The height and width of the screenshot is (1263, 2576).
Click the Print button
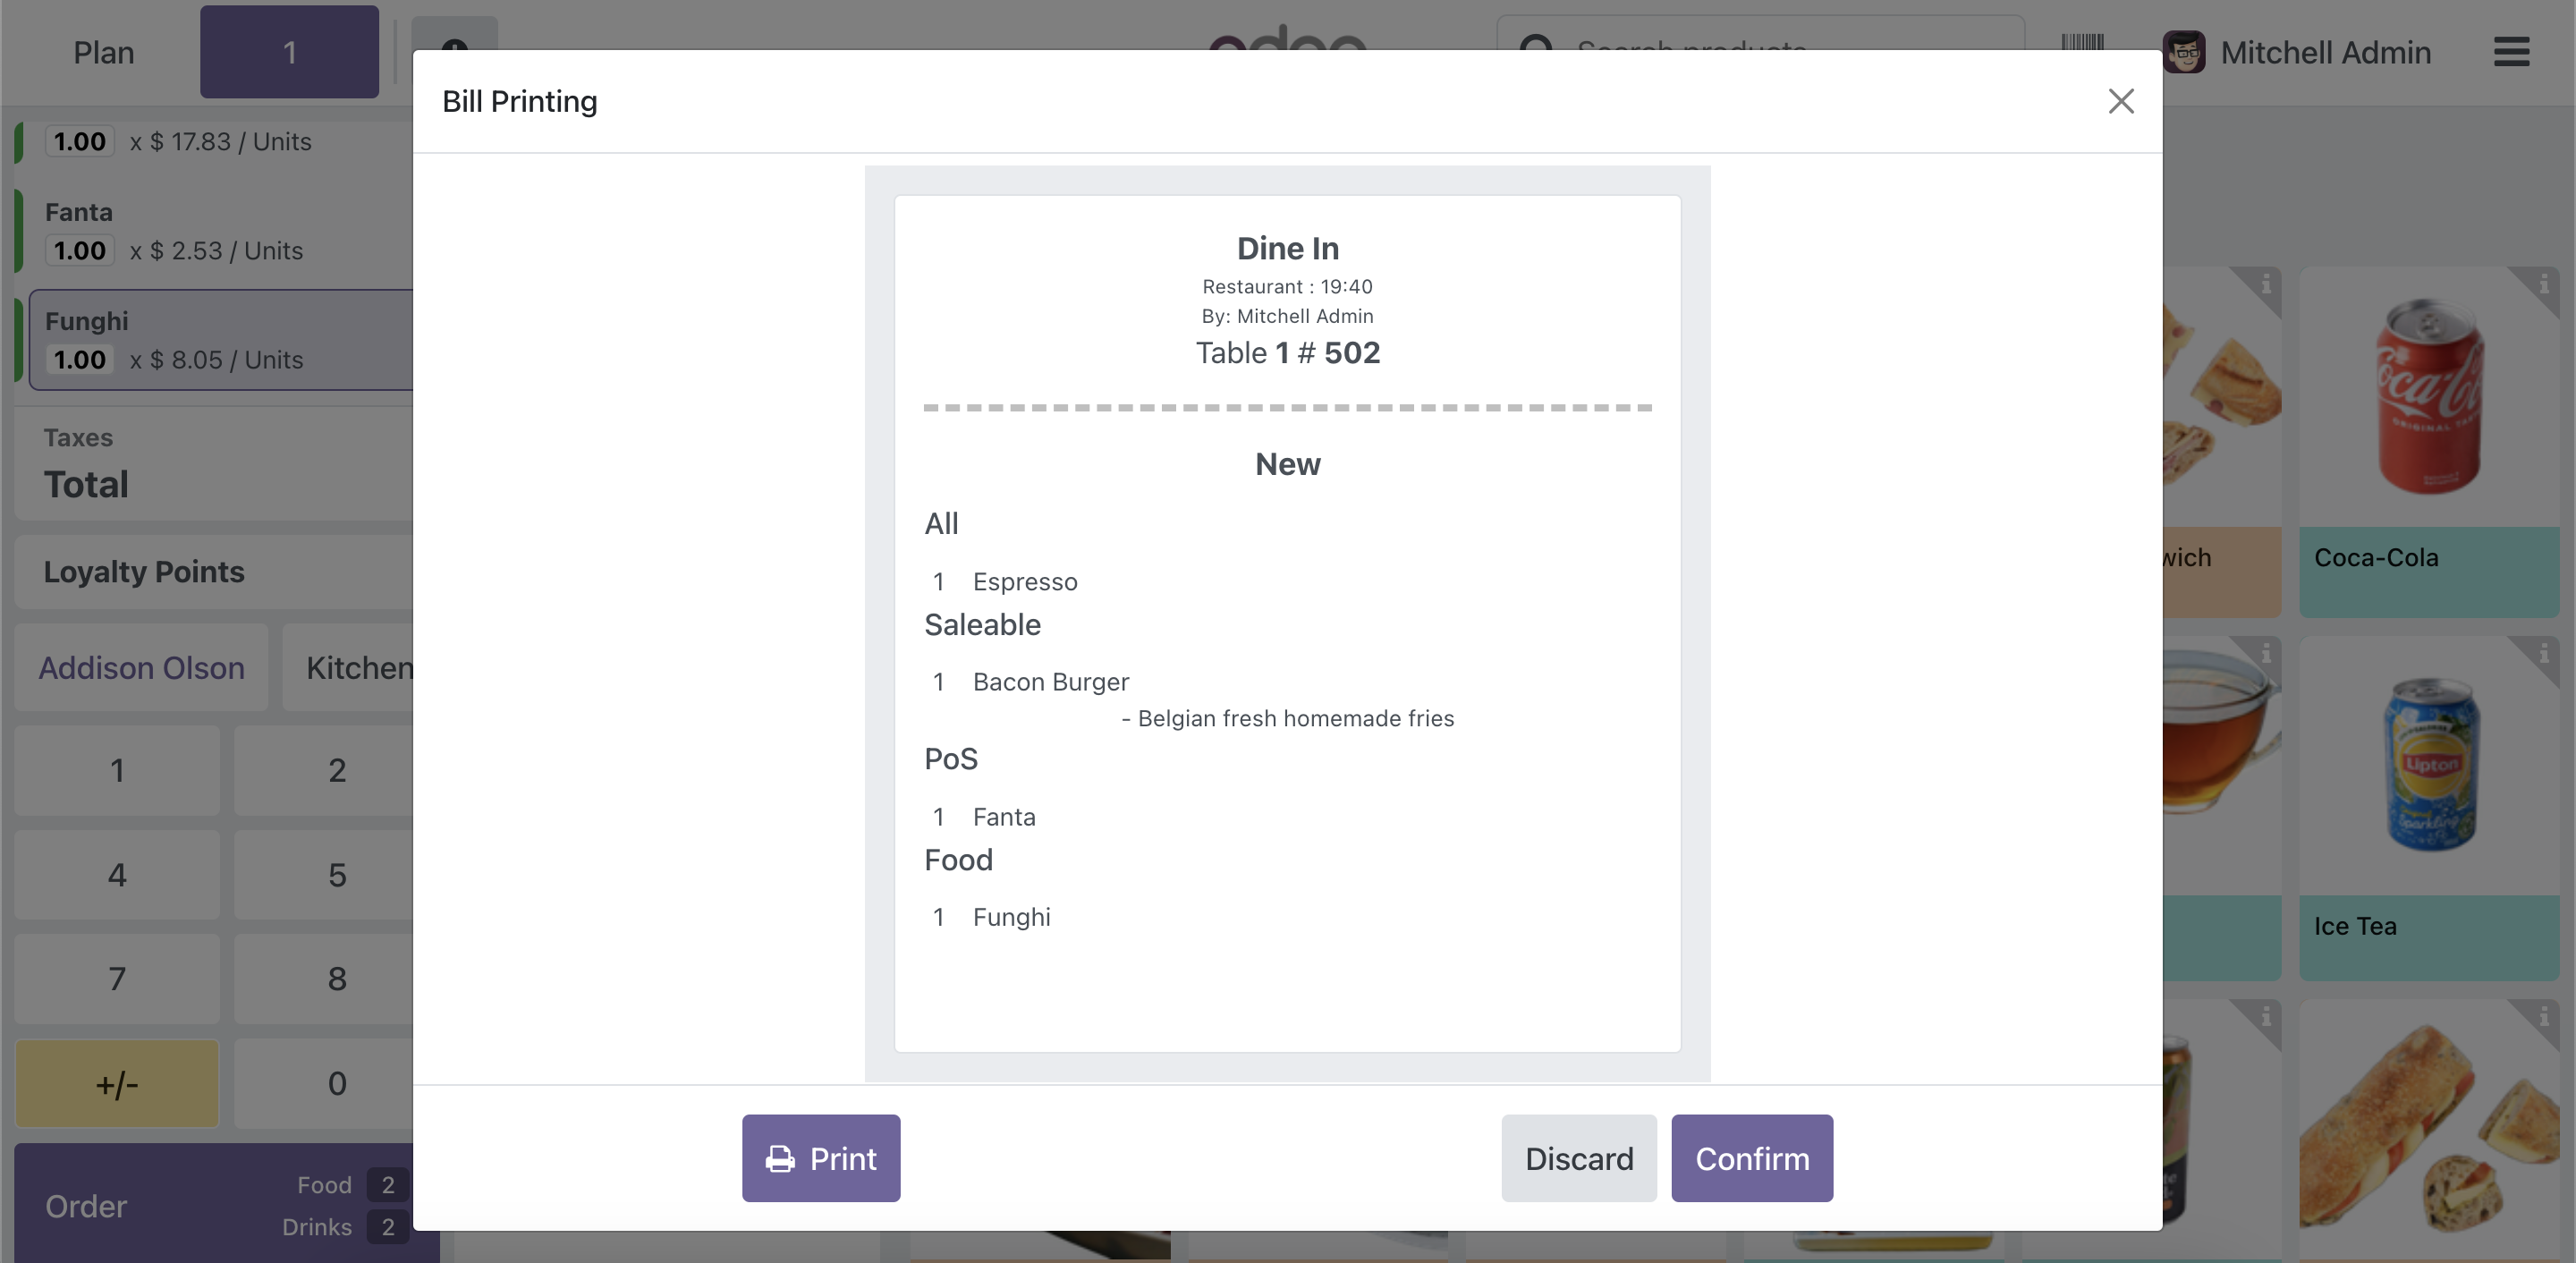click(x=820, y=1158)
